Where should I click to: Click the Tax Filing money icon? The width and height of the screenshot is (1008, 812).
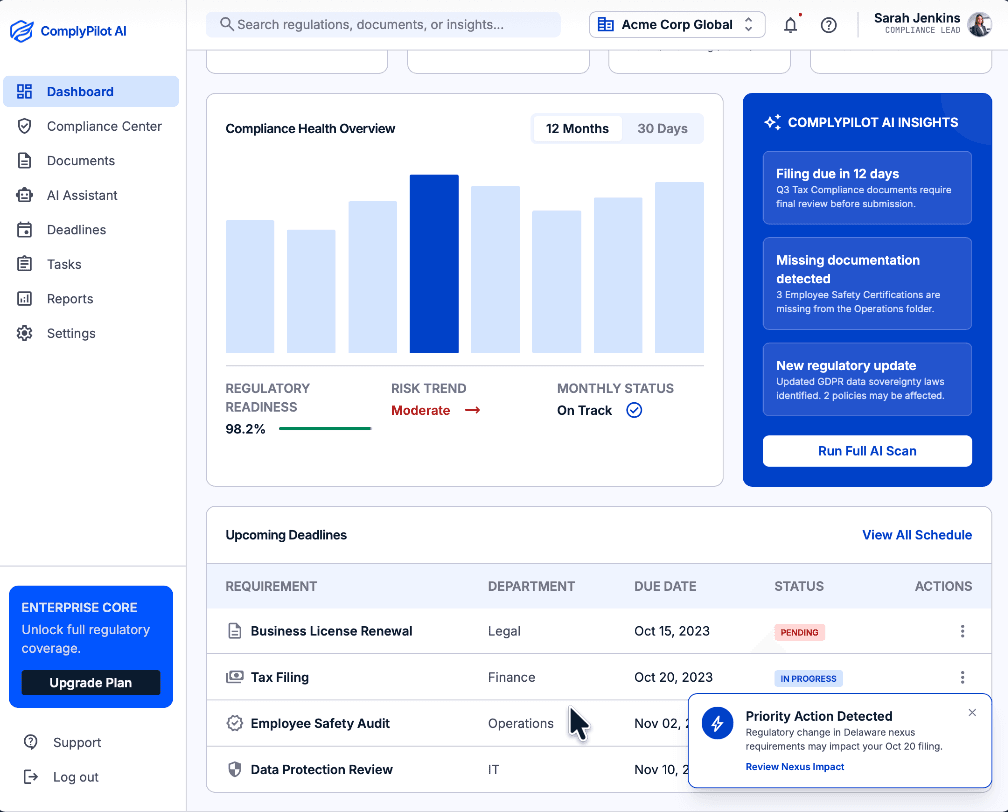235,677
